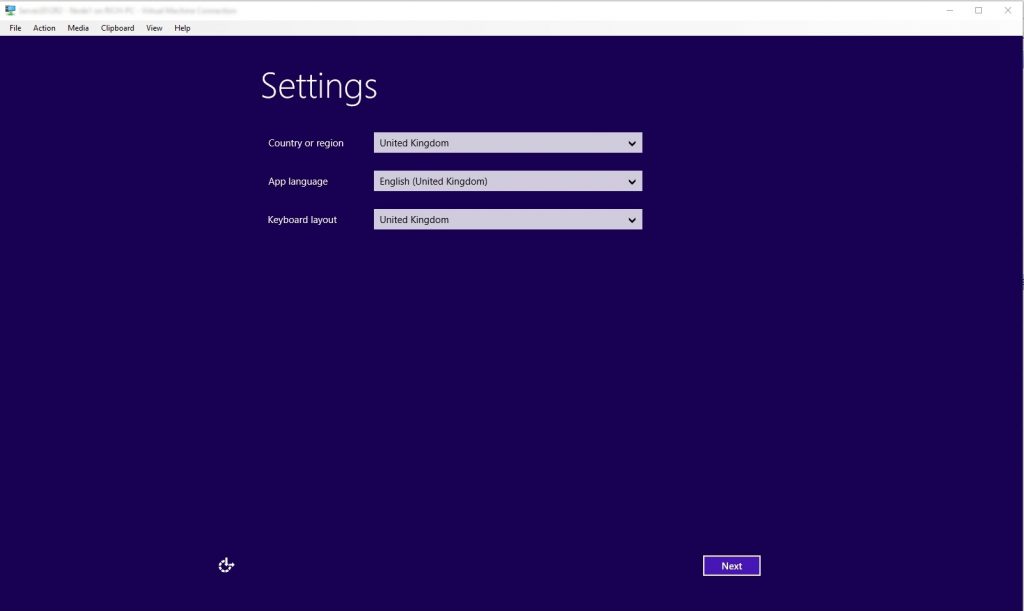Open the Action menu
The height and width of the screenshot is (611, 1024).
[x=44, y=28]
